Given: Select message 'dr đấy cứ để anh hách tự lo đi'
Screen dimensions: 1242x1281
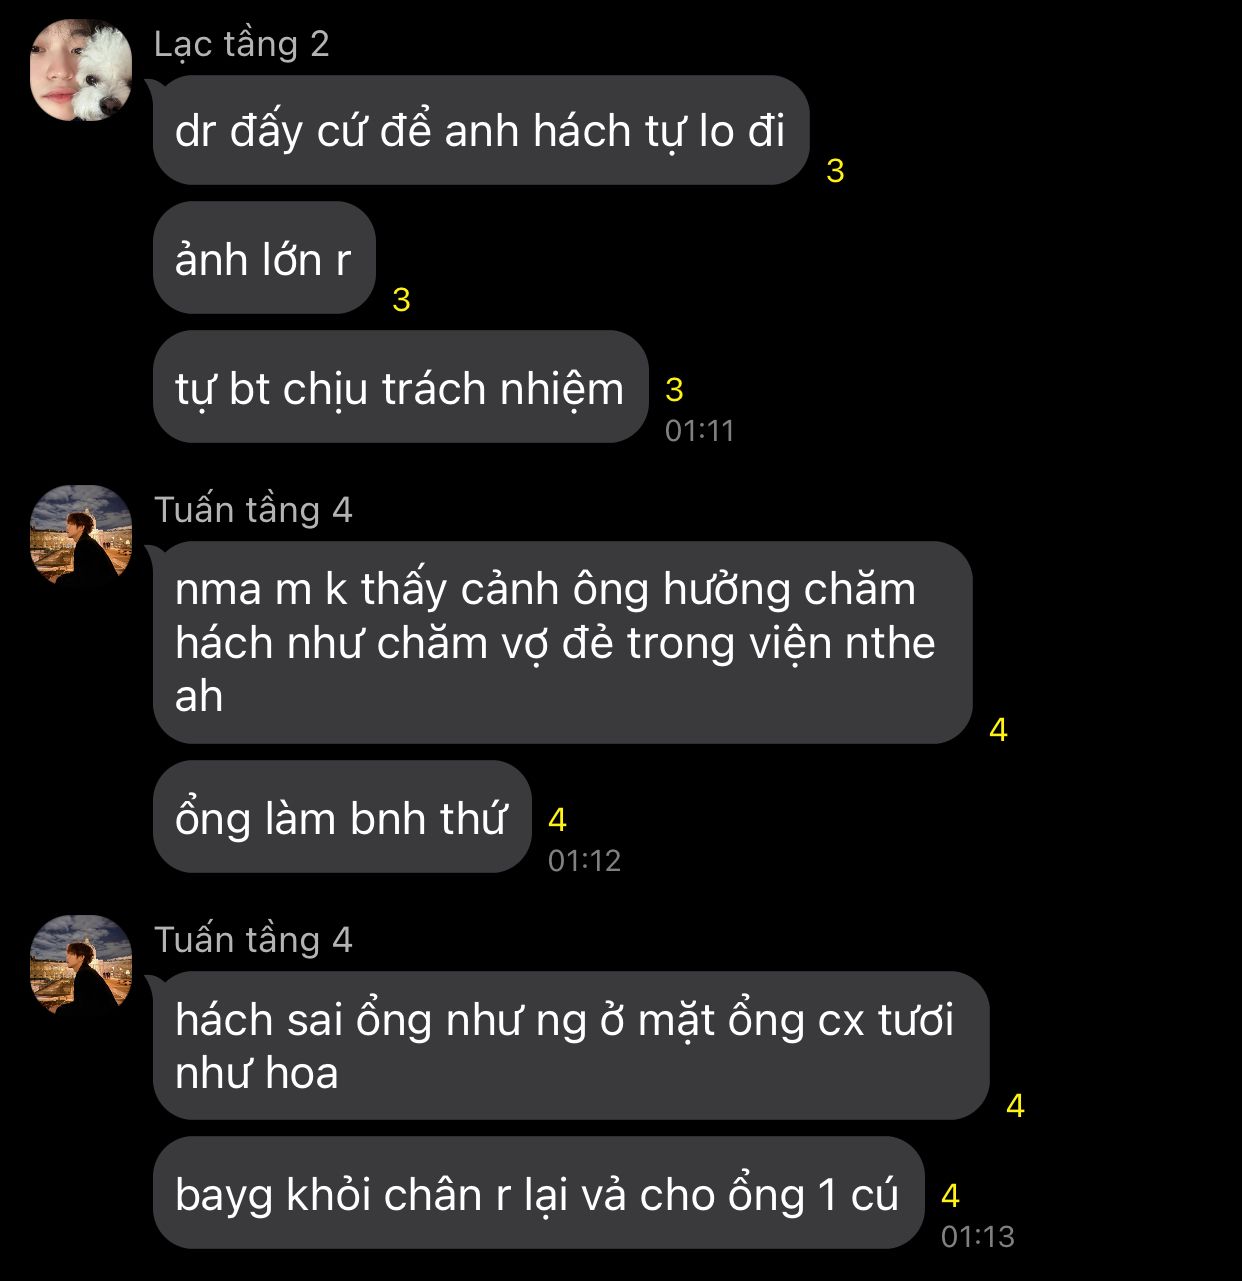Looking at the screenshot, I should (x=480, y=131).
